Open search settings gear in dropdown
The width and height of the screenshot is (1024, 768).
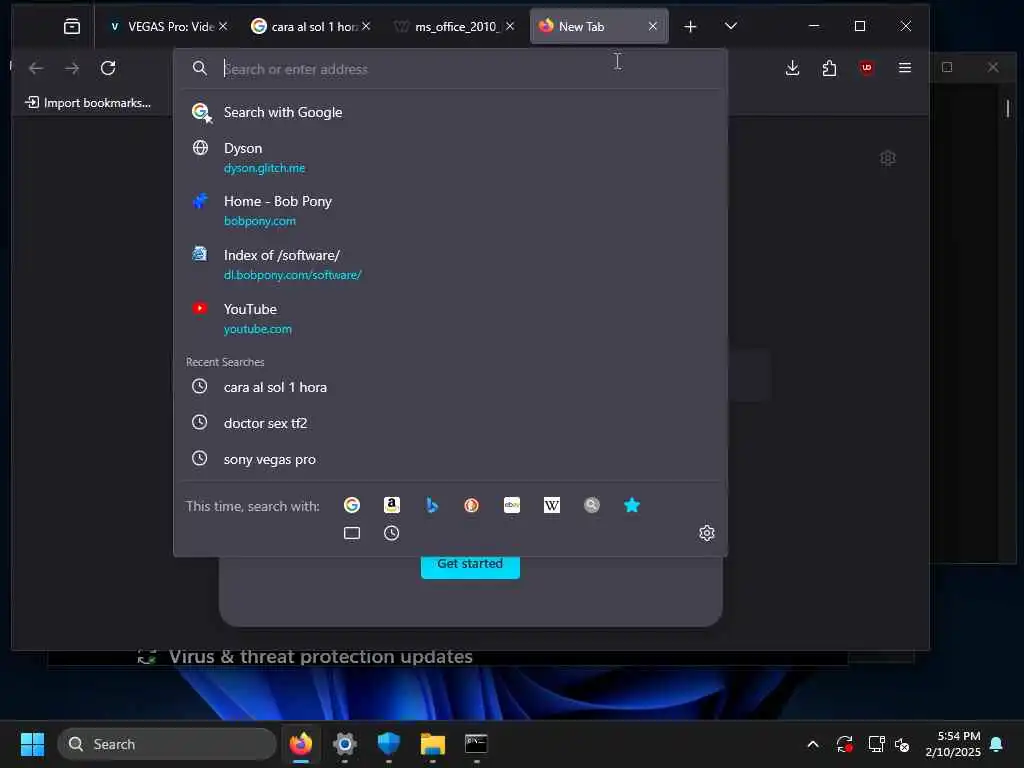(x=707, y=533)
